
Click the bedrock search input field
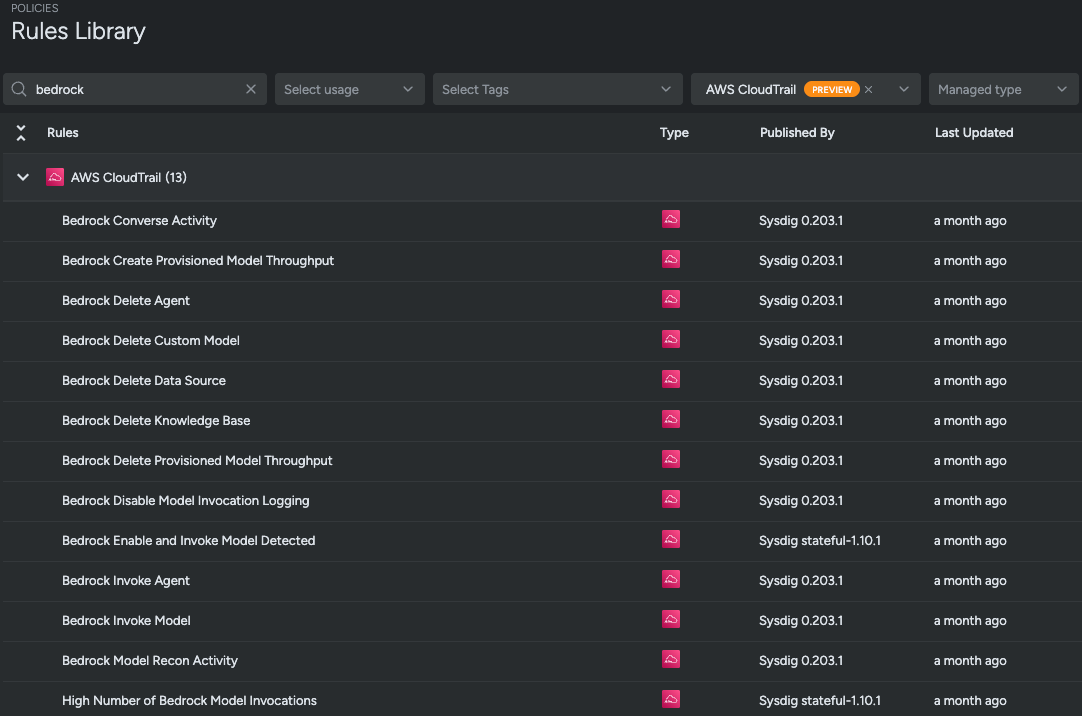tap(135, 89)
